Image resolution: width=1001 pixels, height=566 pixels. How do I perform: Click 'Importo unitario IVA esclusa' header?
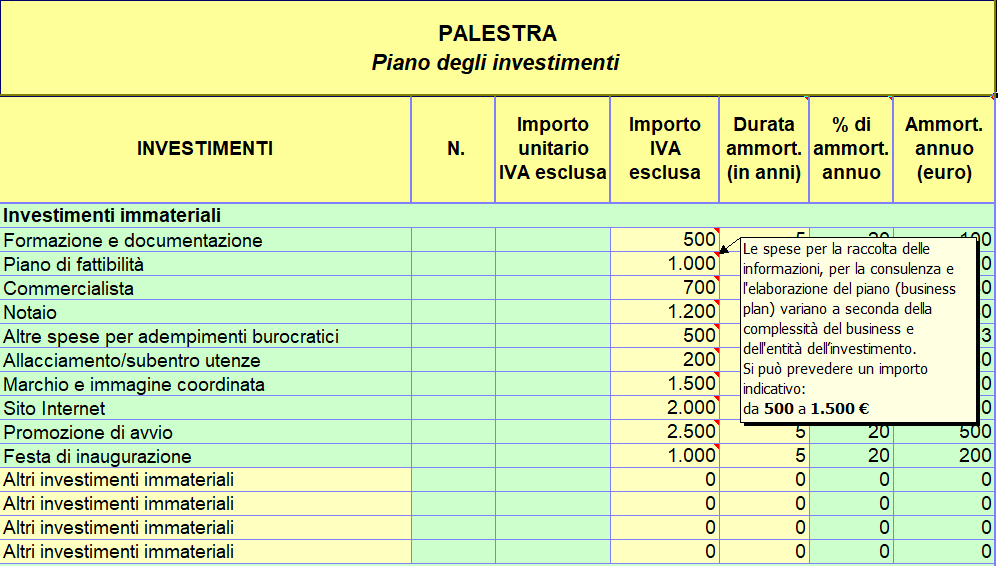(552, 149)
